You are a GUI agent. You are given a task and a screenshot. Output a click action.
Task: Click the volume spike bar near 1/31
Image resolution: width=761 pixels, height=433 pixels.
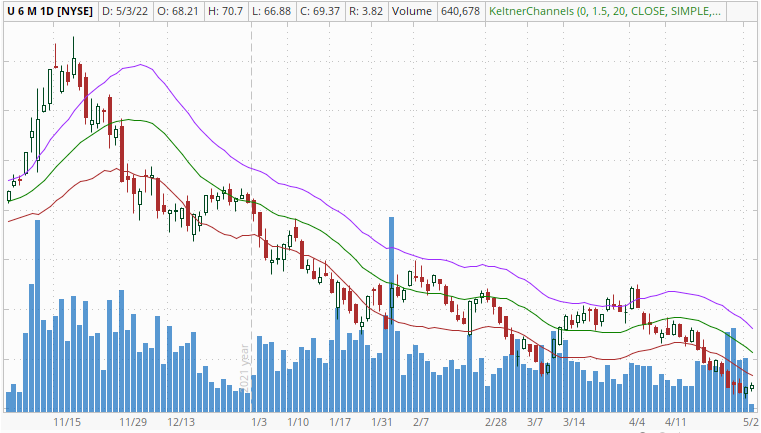click(392, 315)
